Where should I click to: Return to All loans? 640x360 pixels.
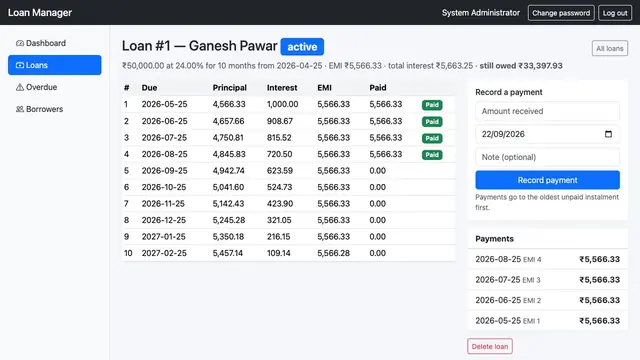(x=609, y=49)
